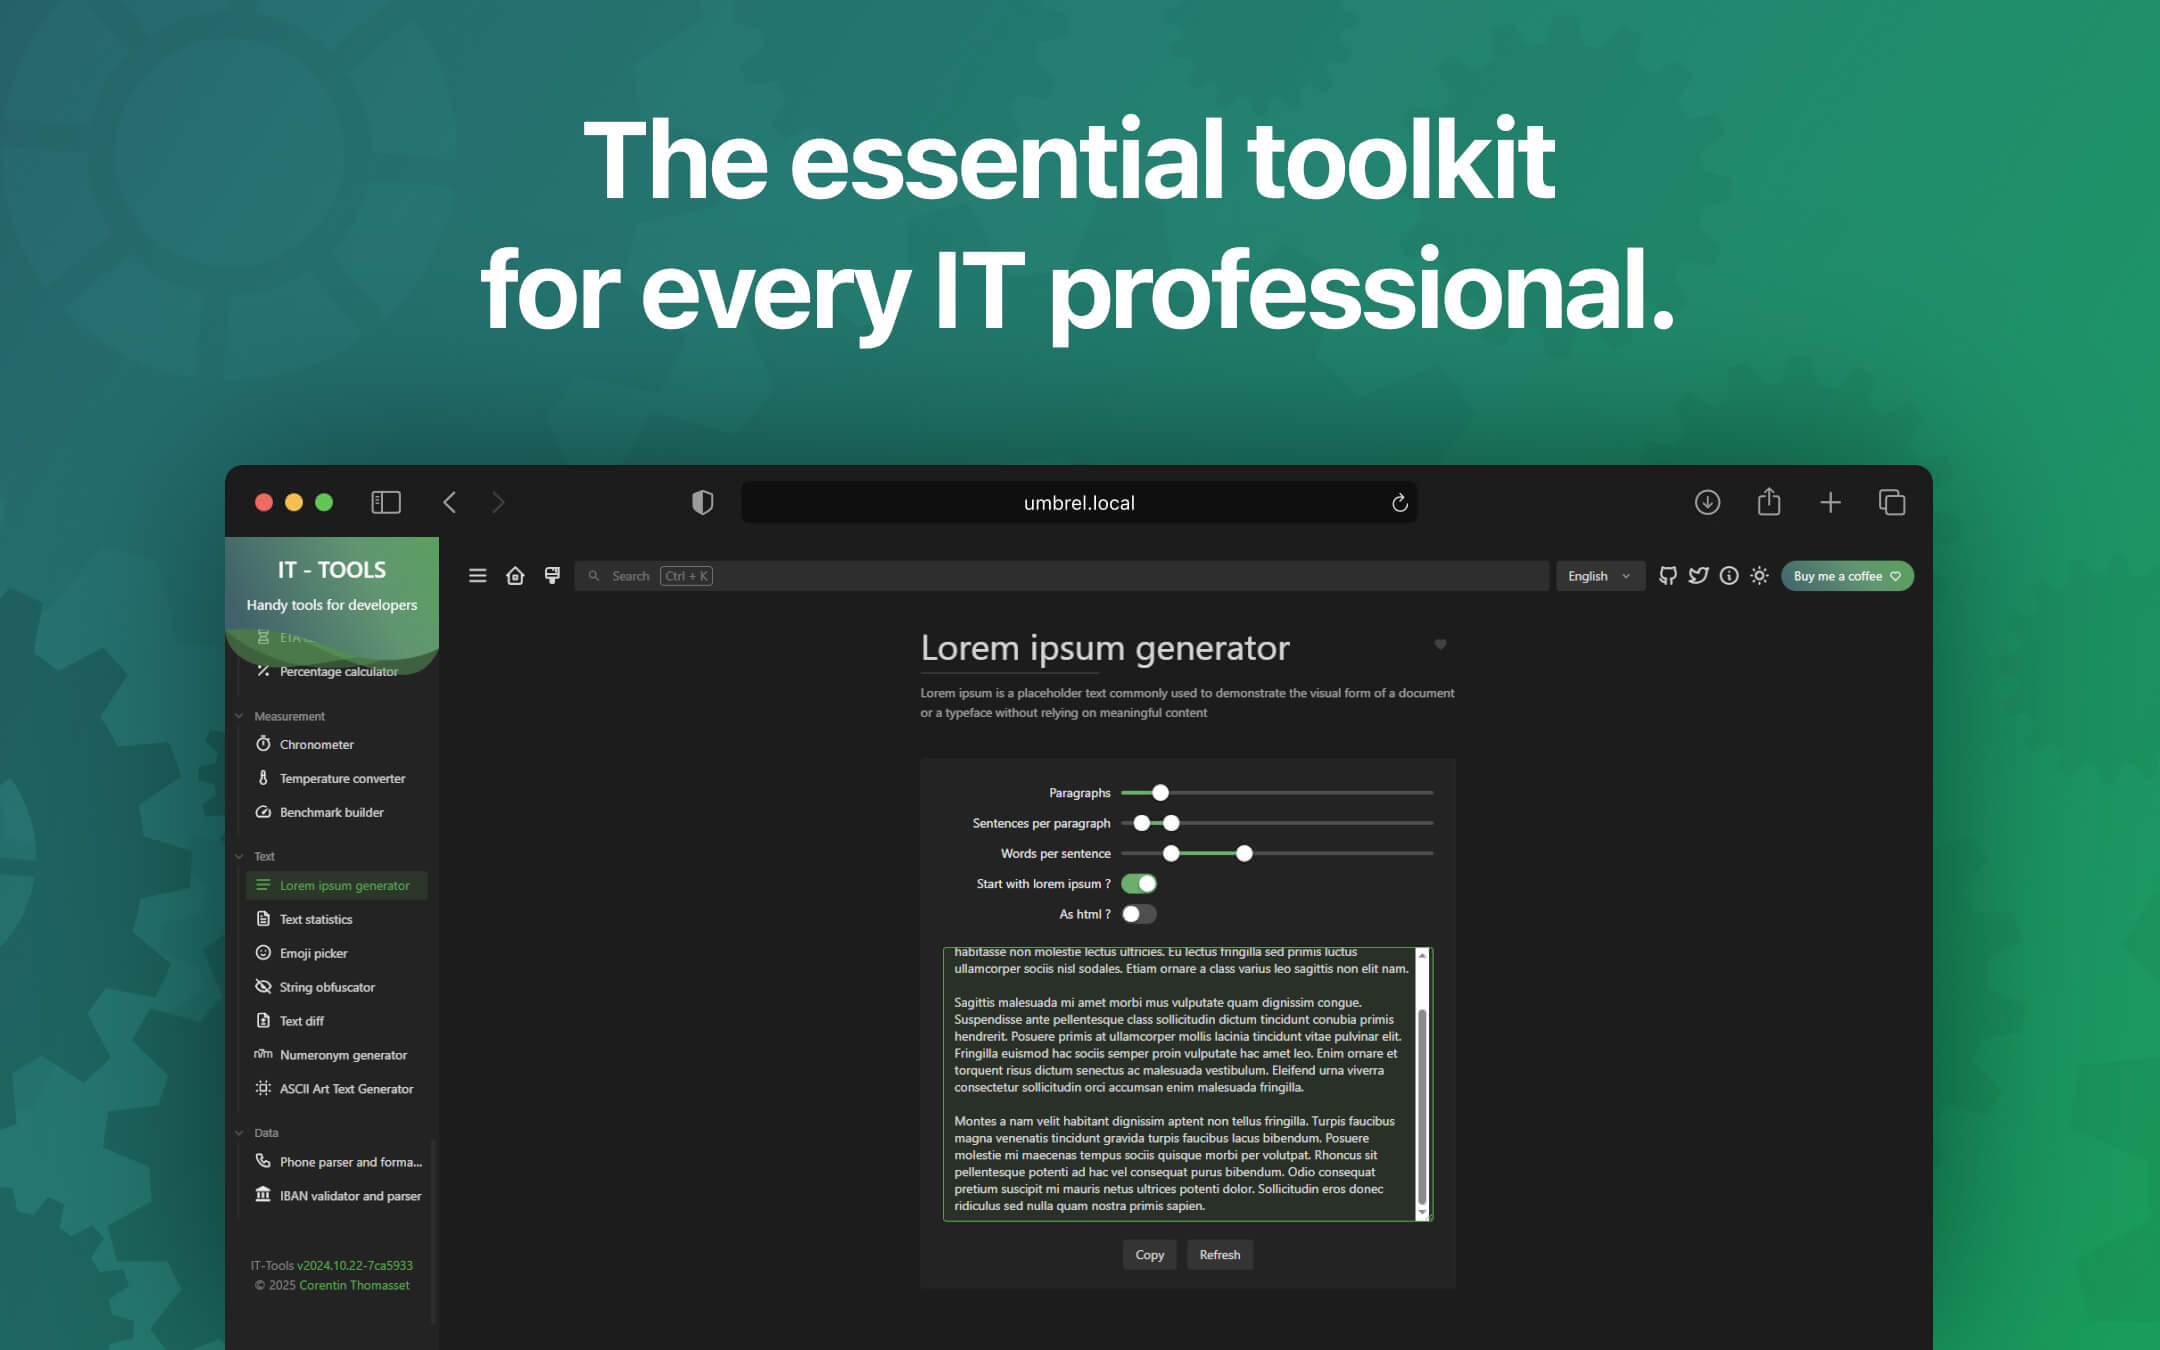Open the Temperature converter tool
The width and height of the screenshot is (2160, 1350).
coord(342,778)
